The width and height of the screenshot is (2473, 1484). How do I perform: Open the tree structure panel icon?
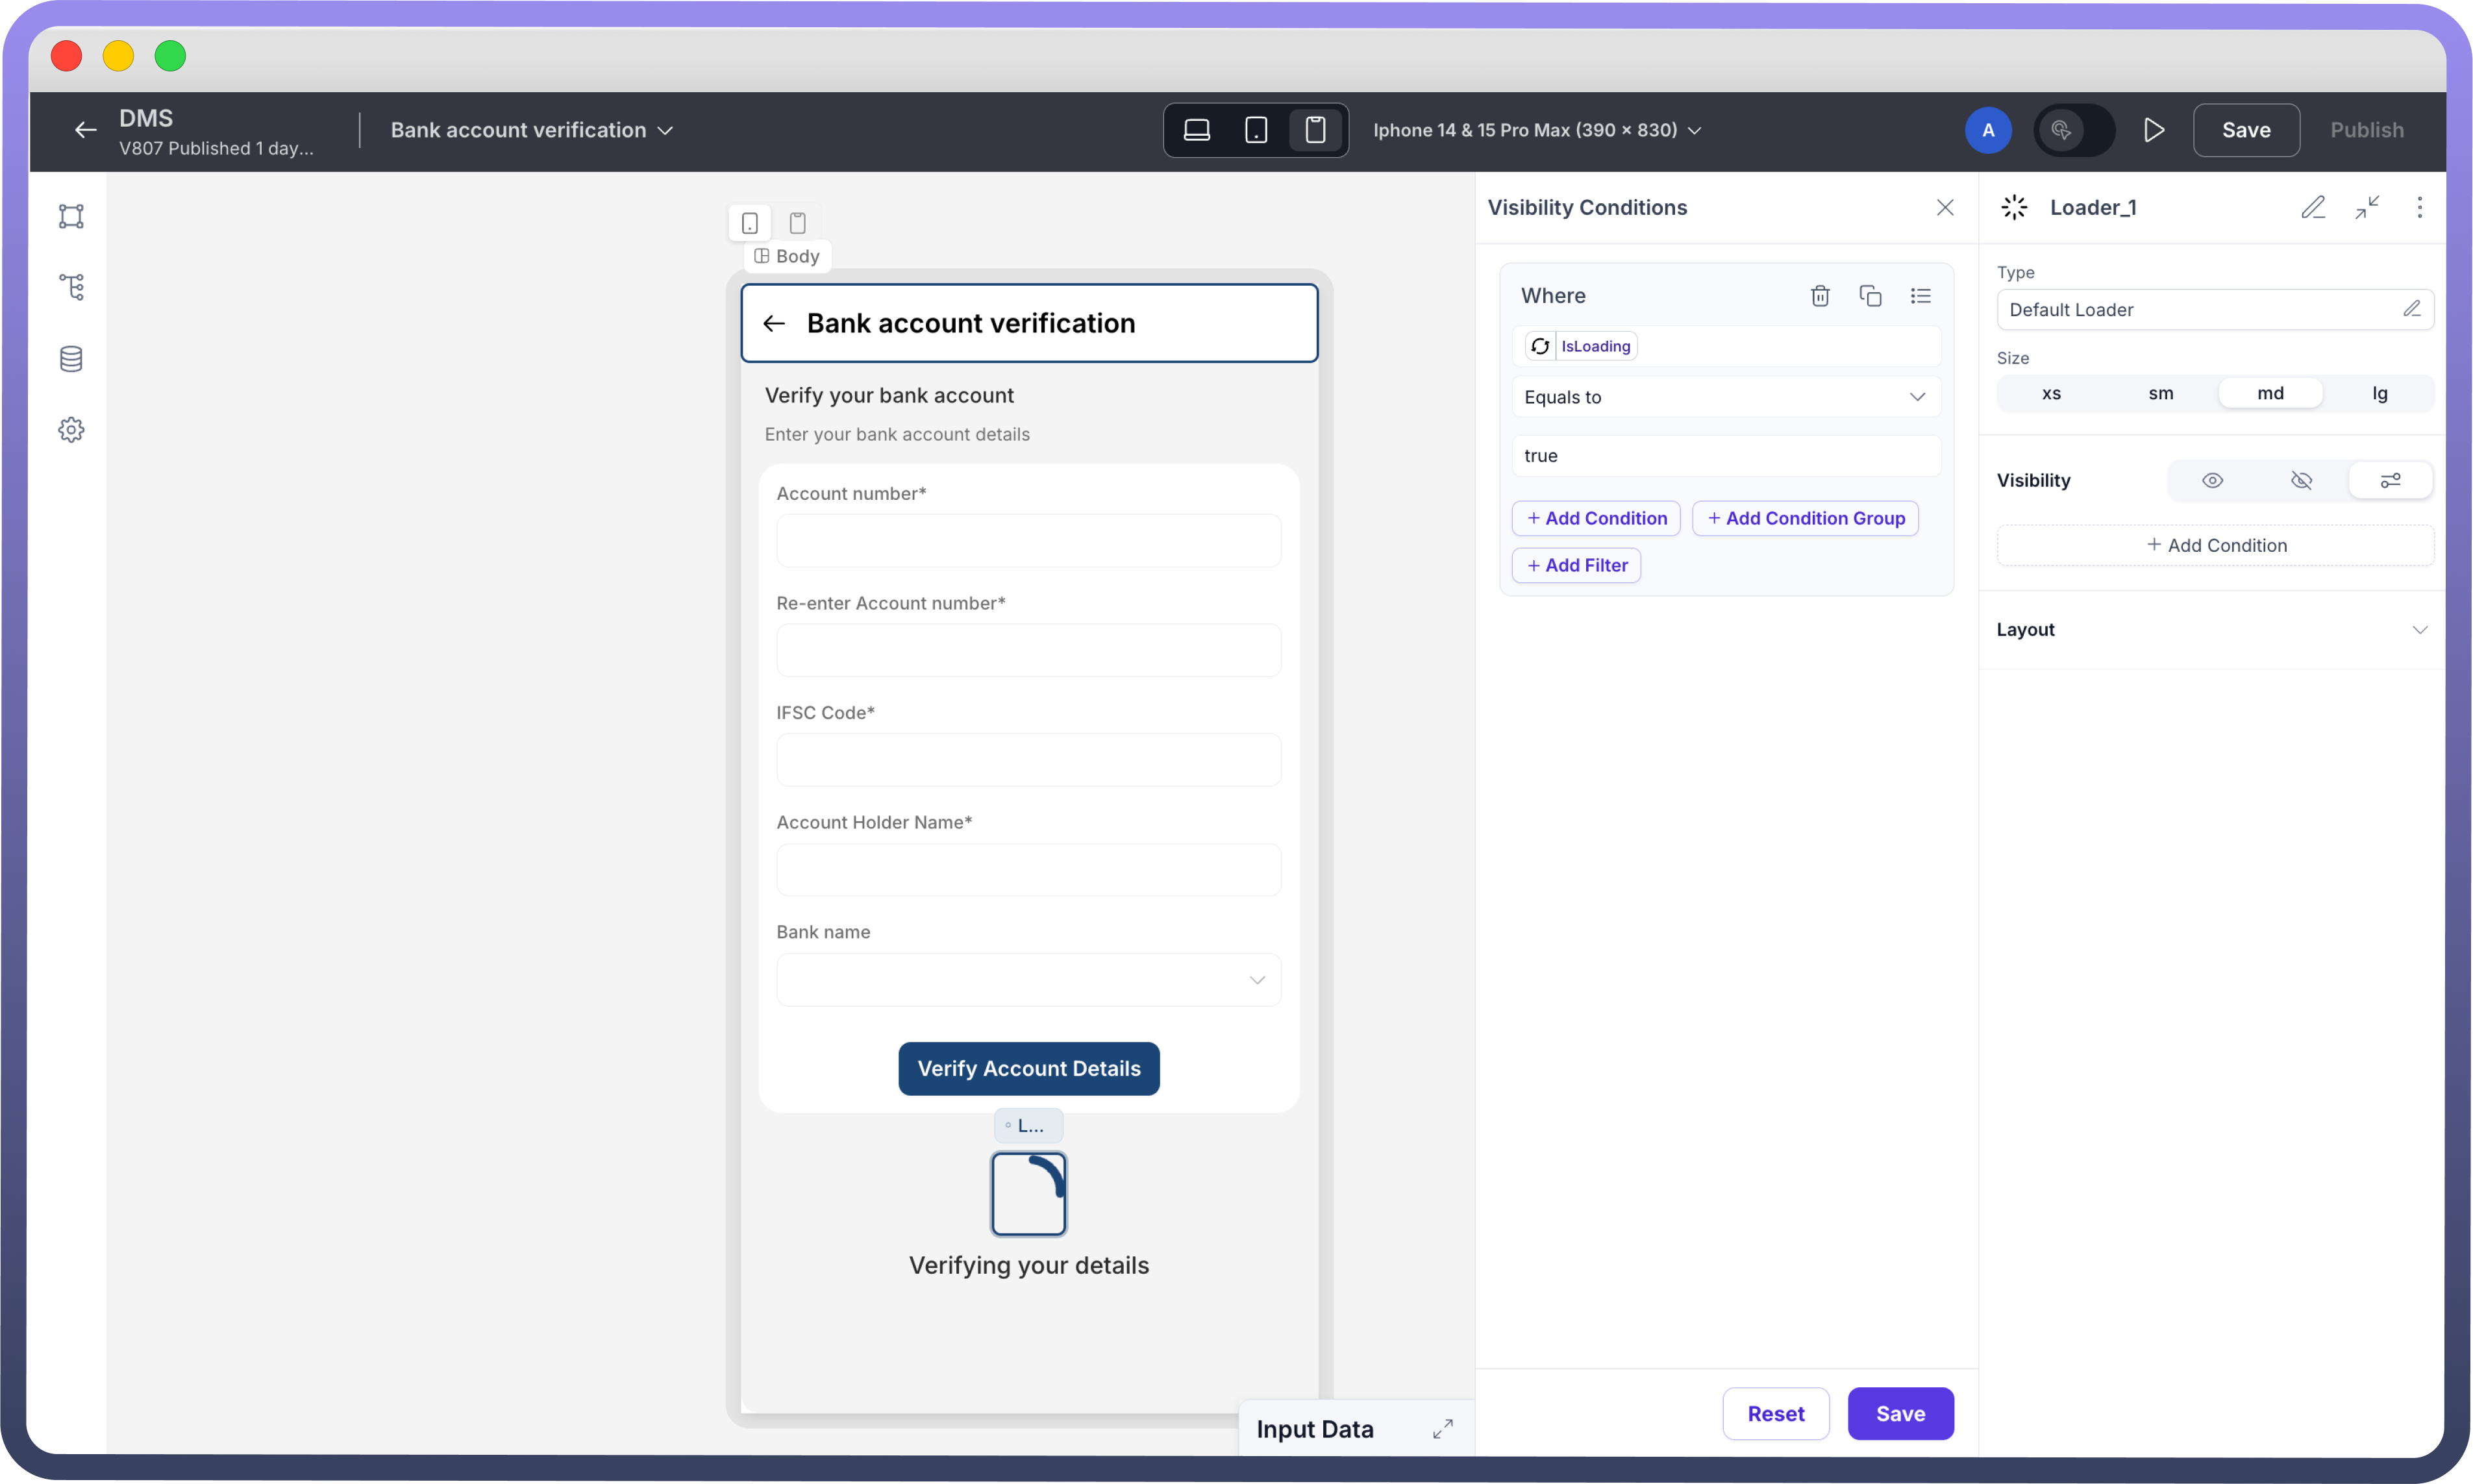pos(71,288)
